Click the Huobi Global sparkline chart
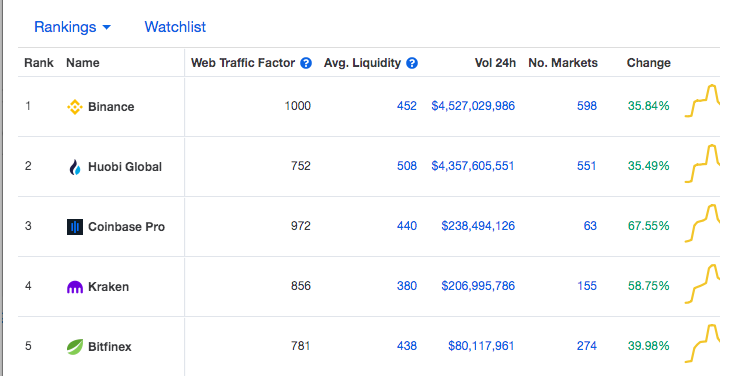735x376 pixels. (x=702, y=163)
